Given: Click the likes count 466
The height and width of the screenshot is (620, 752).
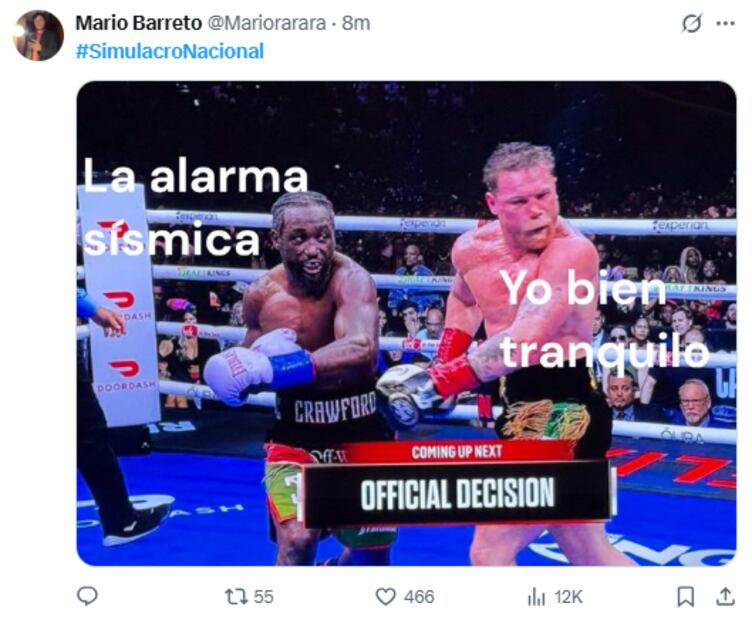Looking at the screenshot, I should pos(419,597).
